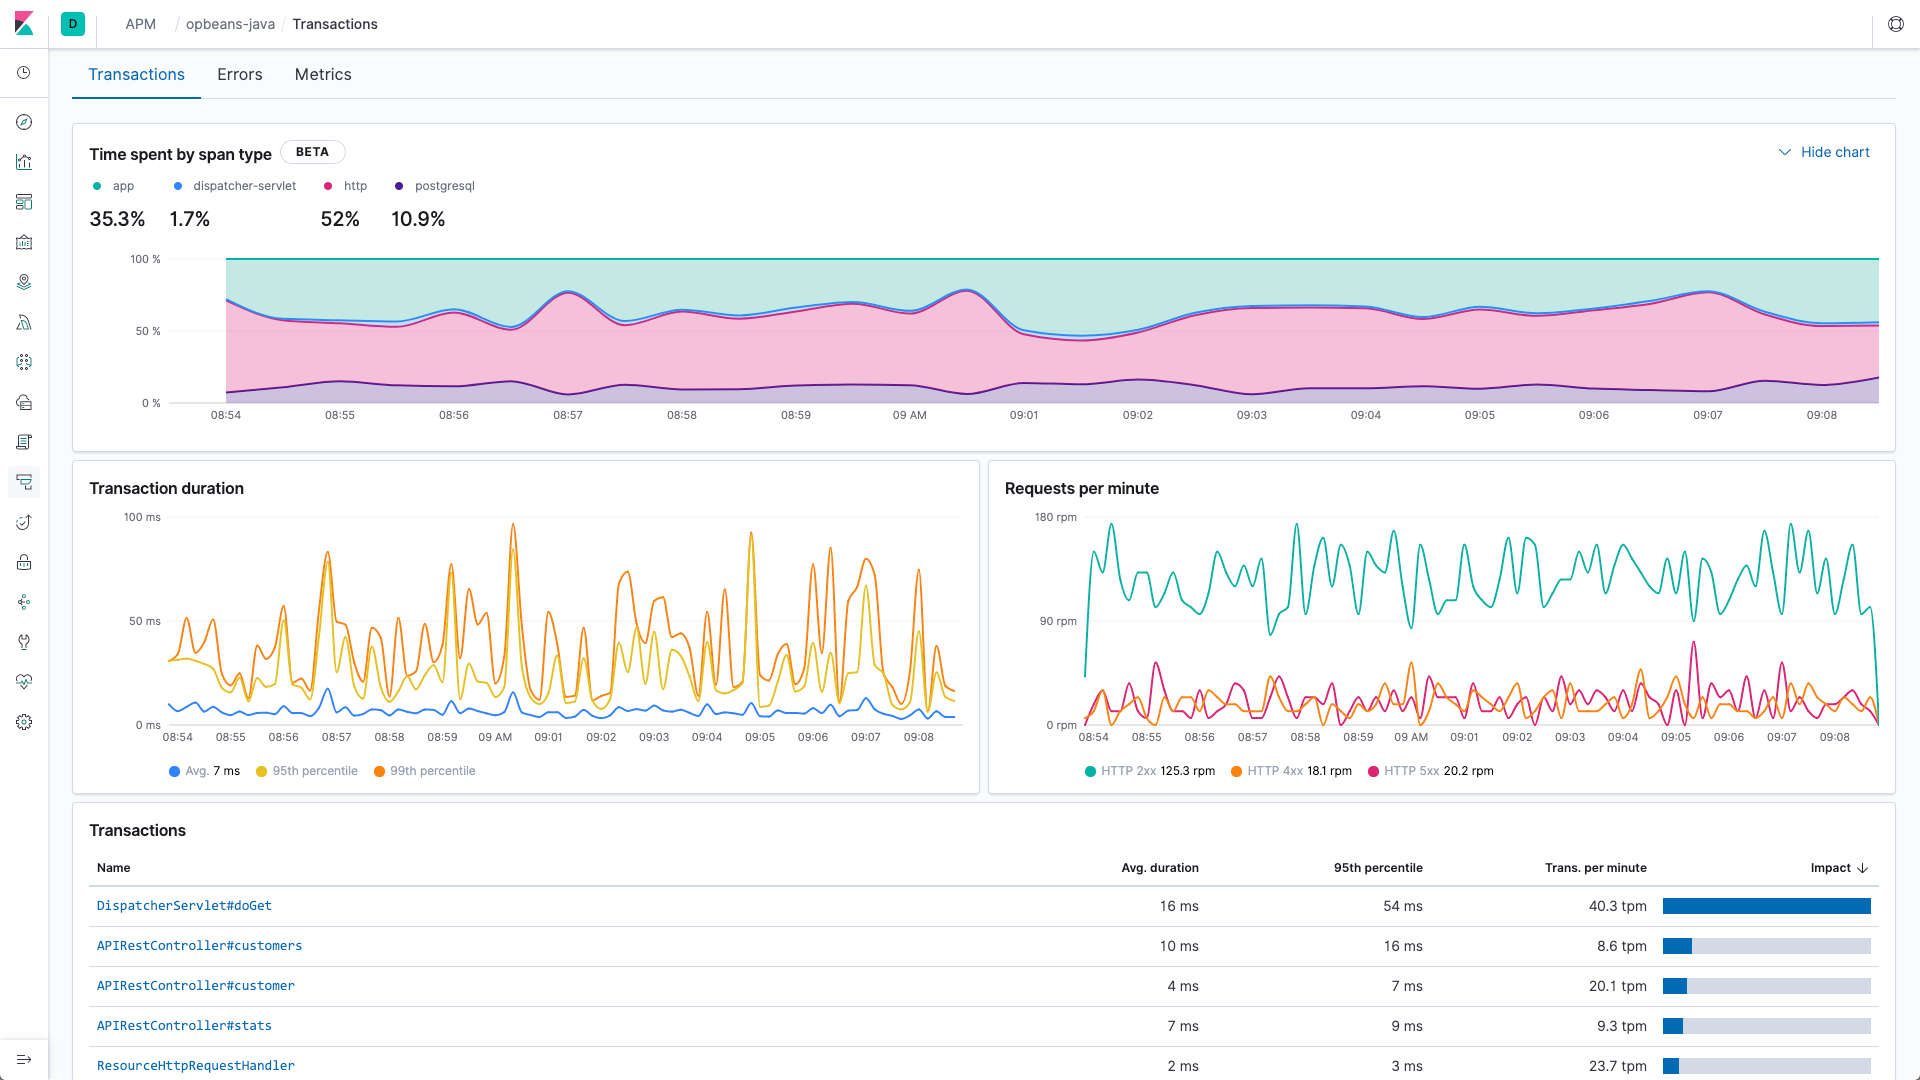
Task: Switch to the Metrics tab
Action: coord(323,75)
